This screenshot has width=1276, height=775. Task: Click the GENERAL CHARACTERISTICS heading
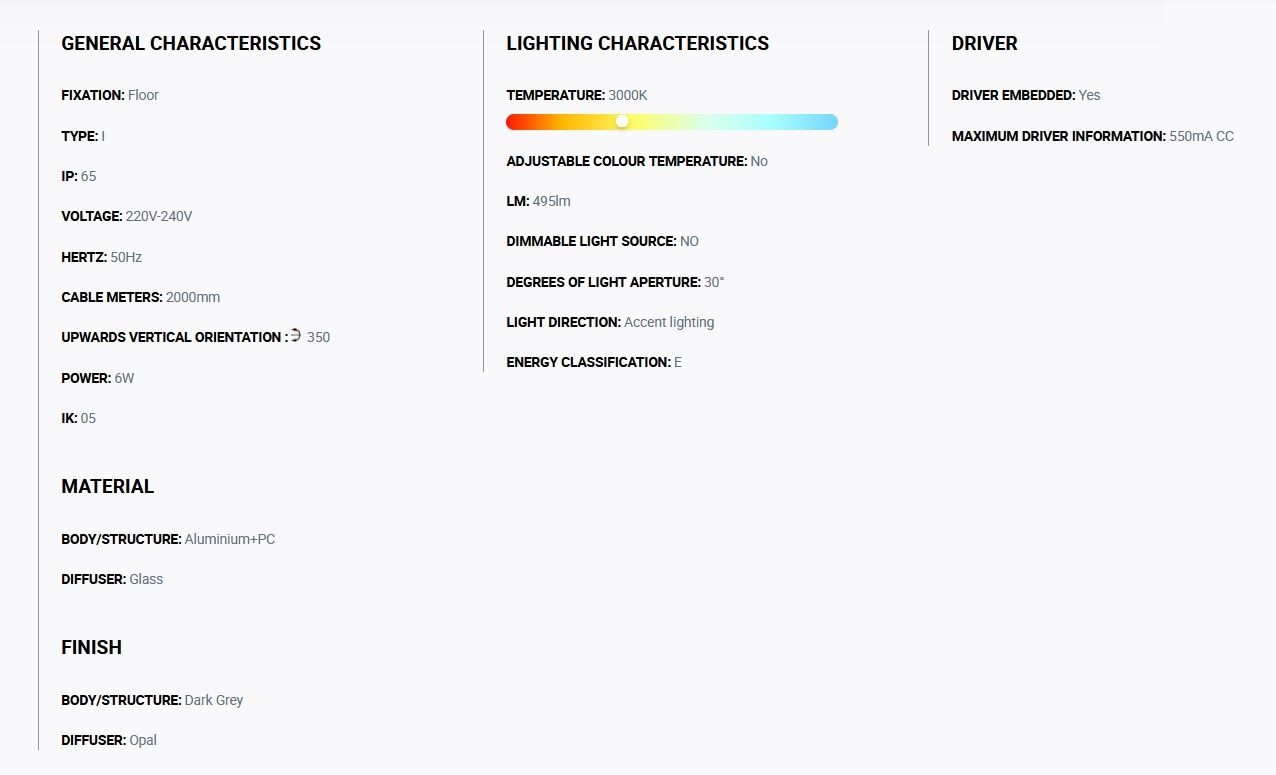[x=191, y=43]
